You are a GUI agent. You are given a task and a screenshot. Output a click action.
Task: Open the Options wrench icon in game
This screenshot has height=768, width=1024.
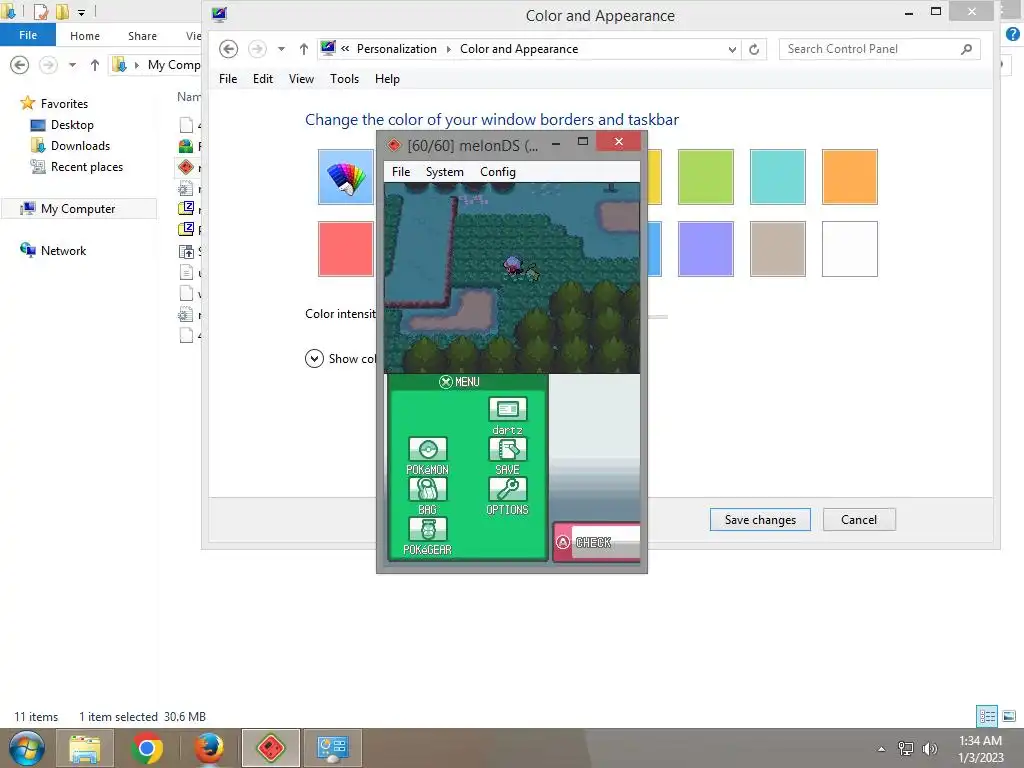point(507,489)
